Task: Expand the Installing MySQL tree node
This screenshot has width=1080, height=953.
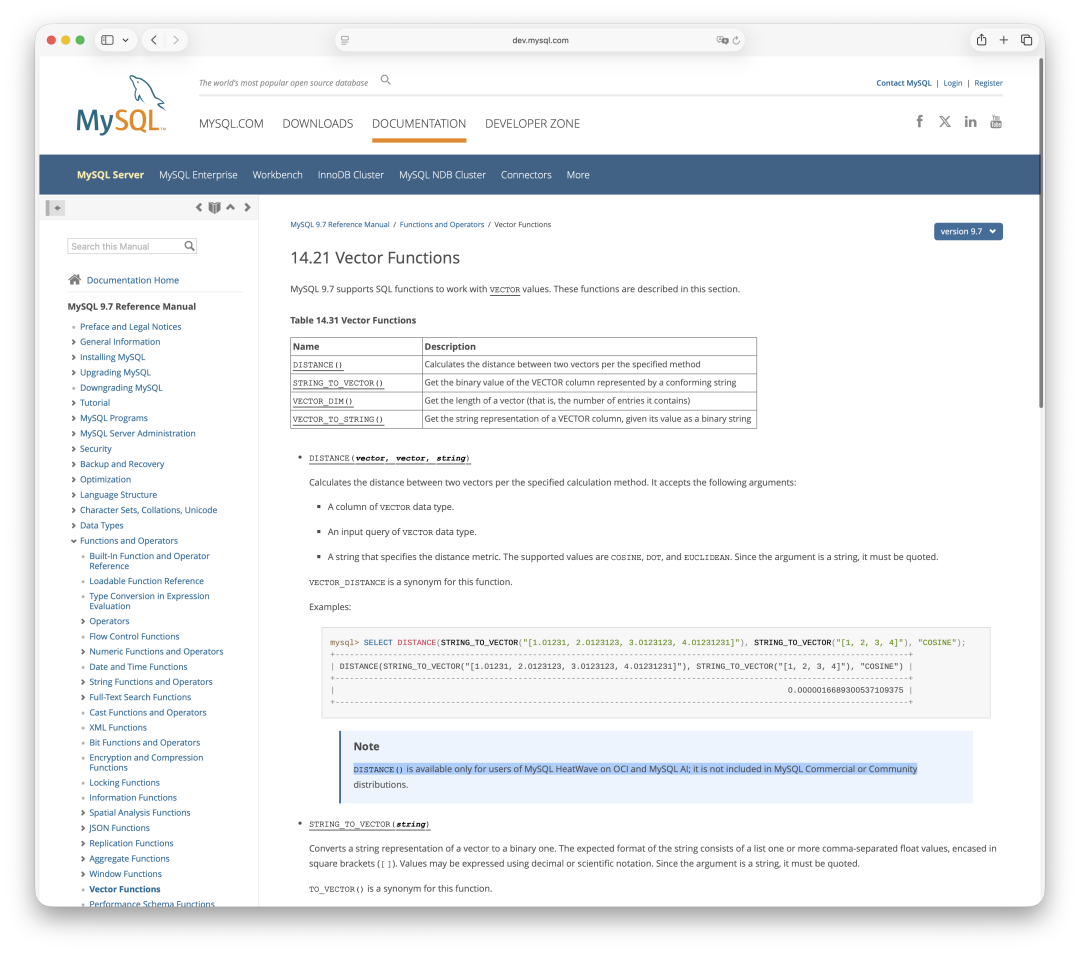Action: pyautogui.click(x=74, y=357)
